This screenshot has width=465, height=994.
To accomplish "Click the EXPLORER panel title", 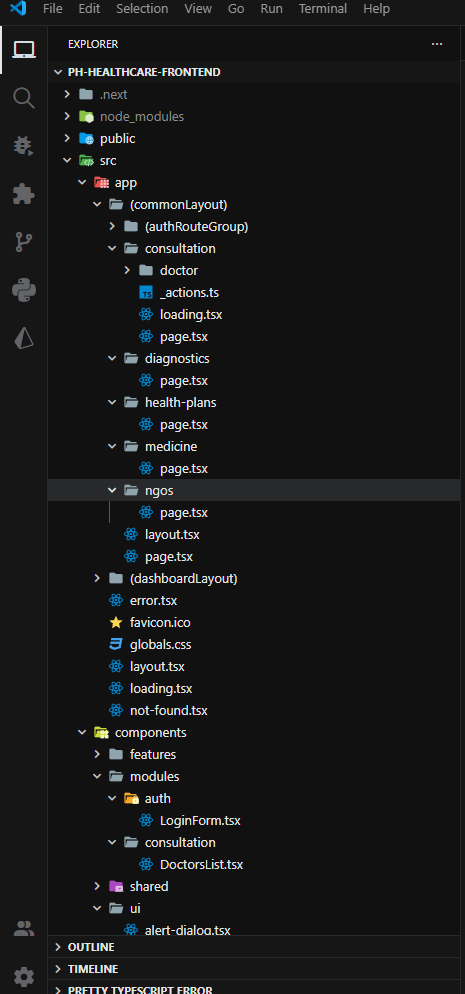I will point(93,44).
